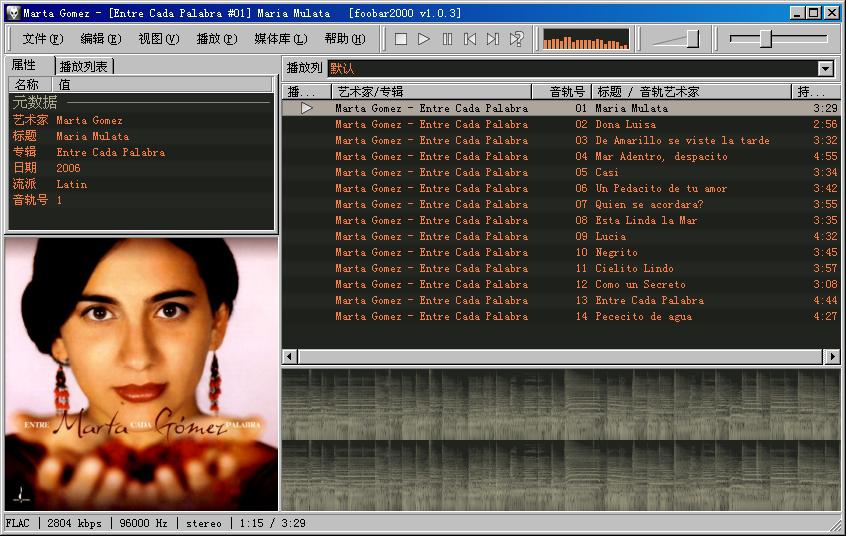The width and height of the screenshot is (846, 536).
Task: Open the 媒体库 (Library) menu
Action: point(281,39)
